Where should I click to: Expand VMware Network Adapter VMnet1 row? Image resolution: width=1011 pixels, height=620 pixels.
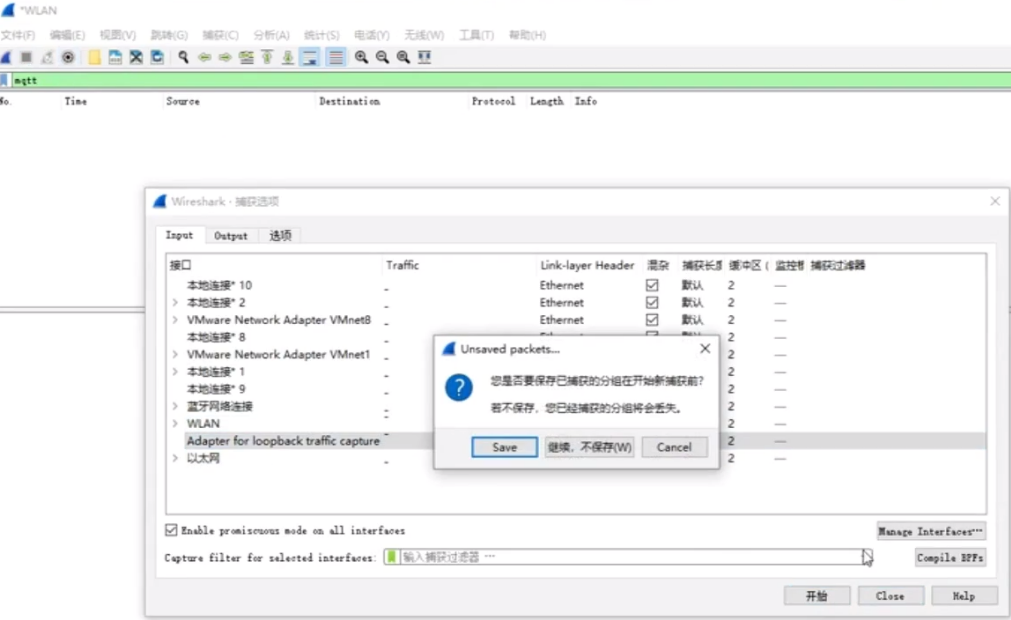(x=175, y=354)
